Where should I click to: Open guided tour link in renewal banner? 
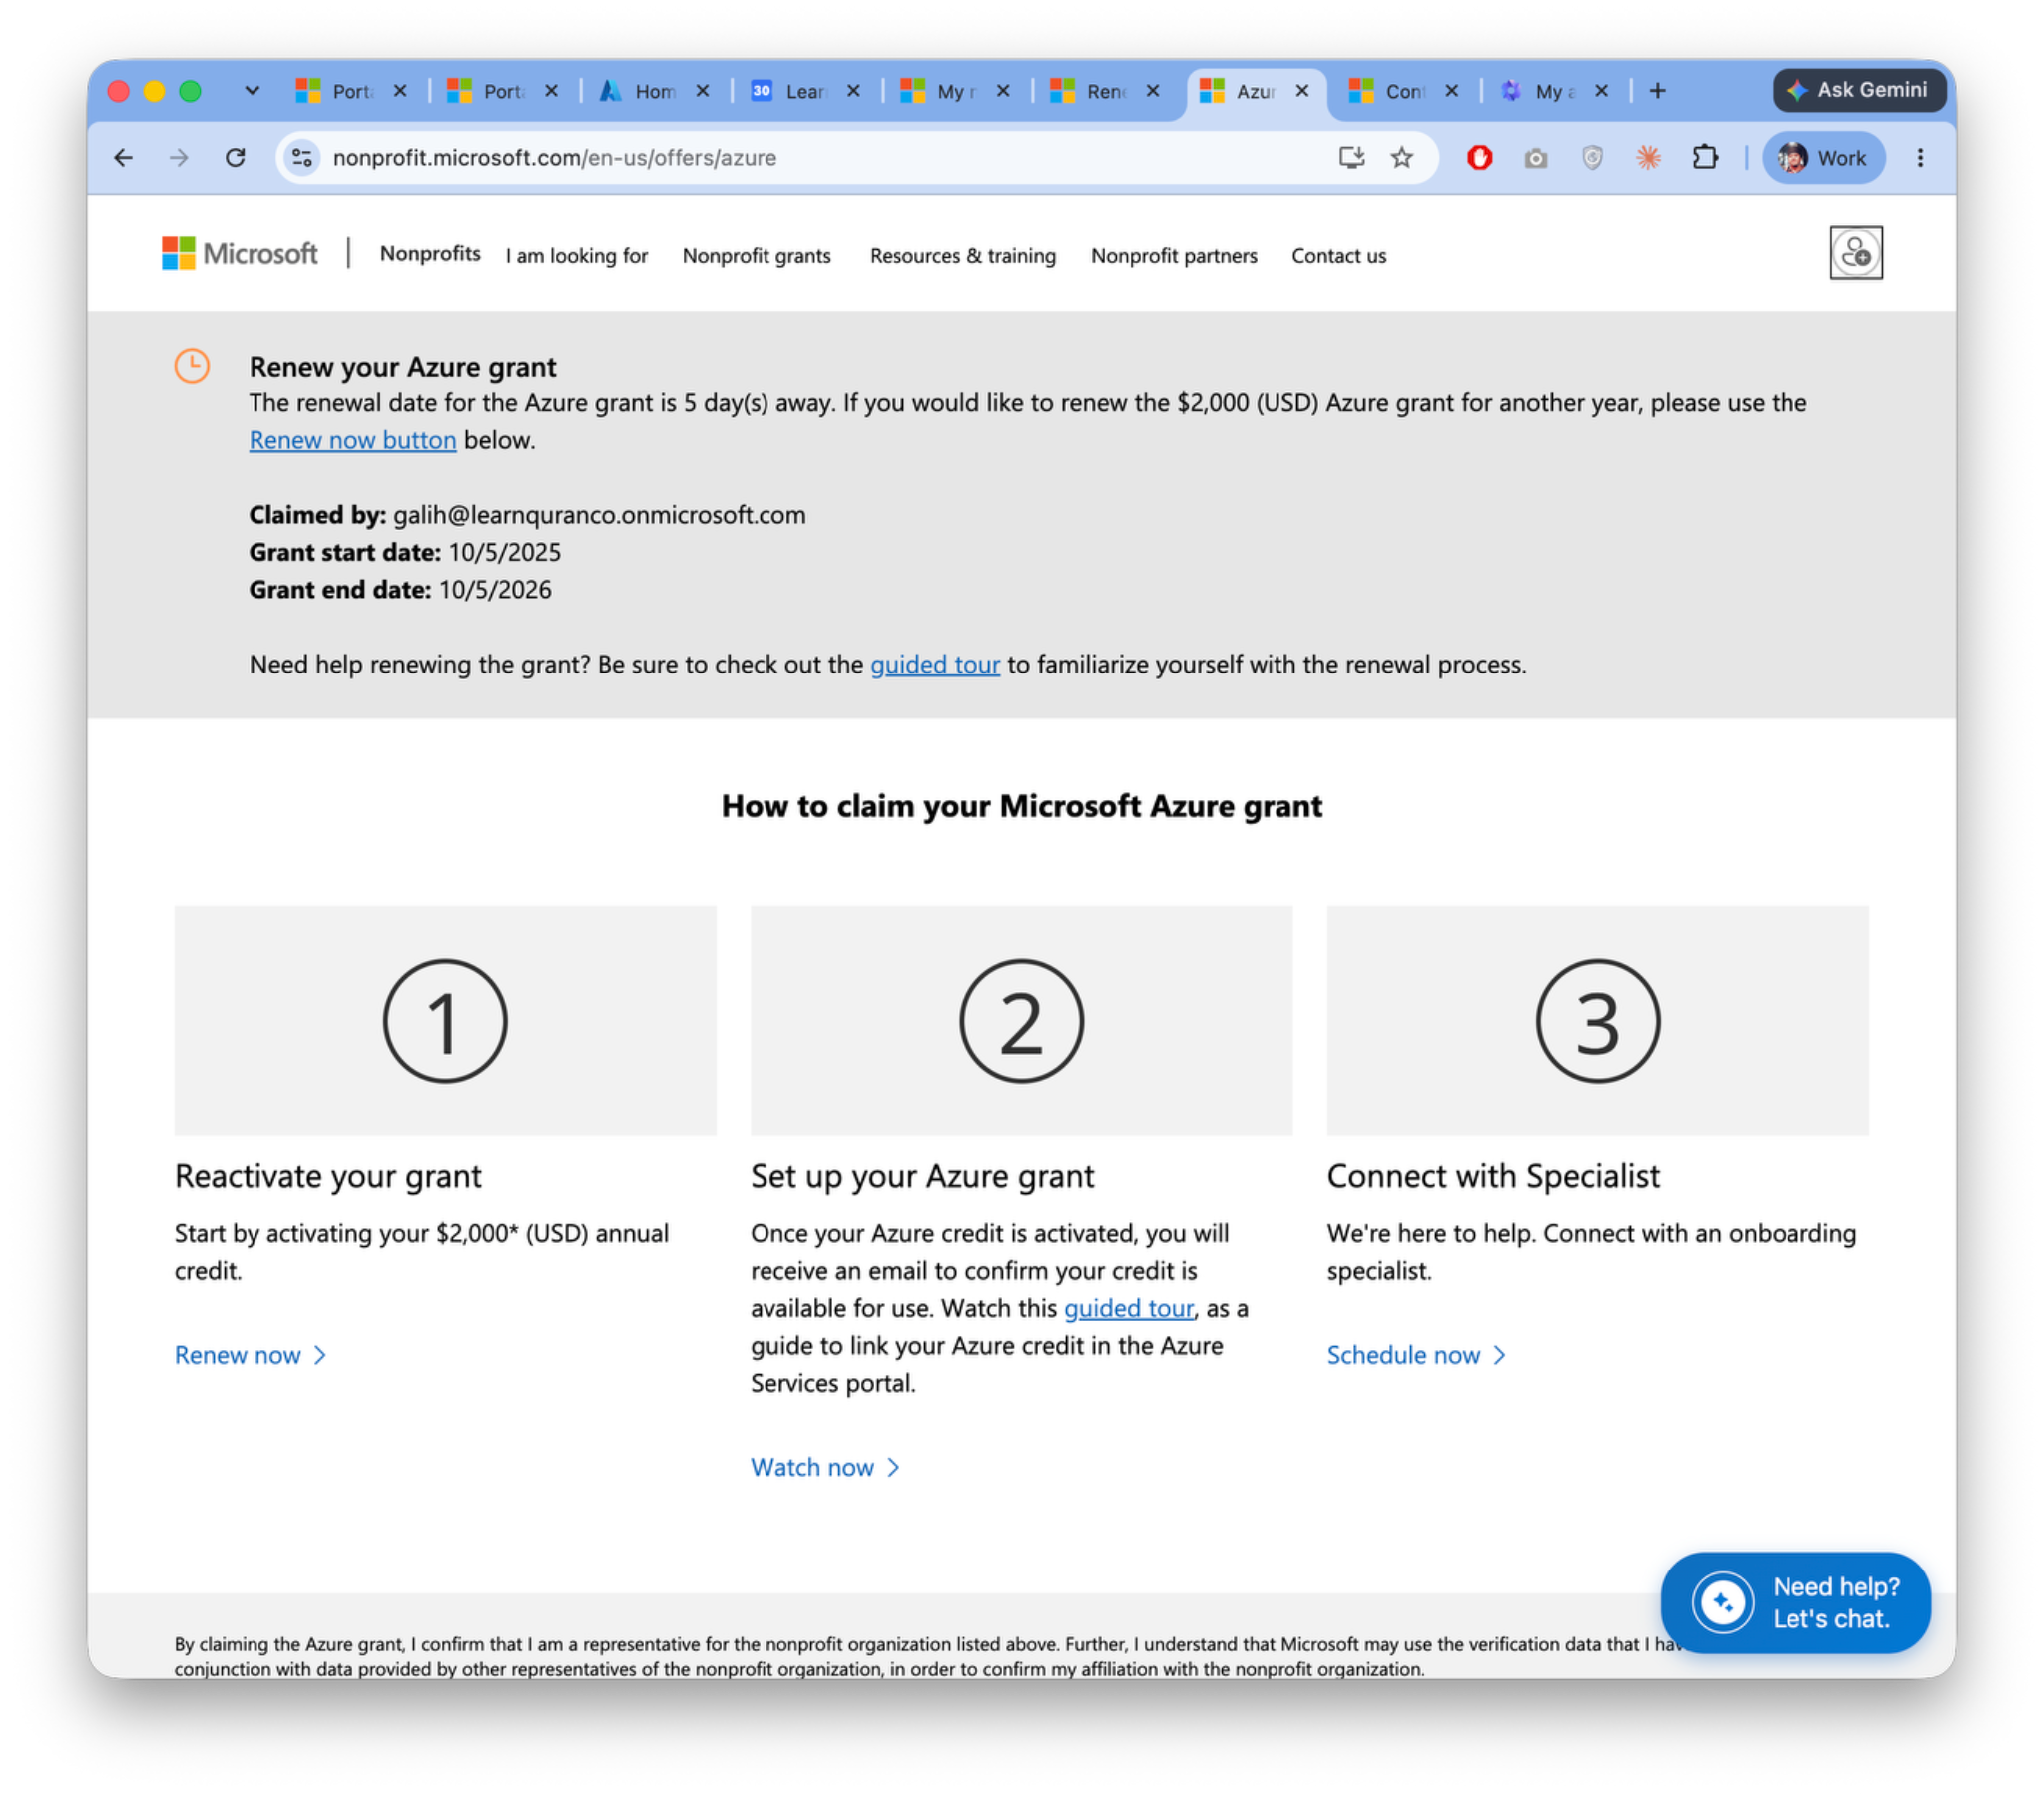click(x=934, y=664)
